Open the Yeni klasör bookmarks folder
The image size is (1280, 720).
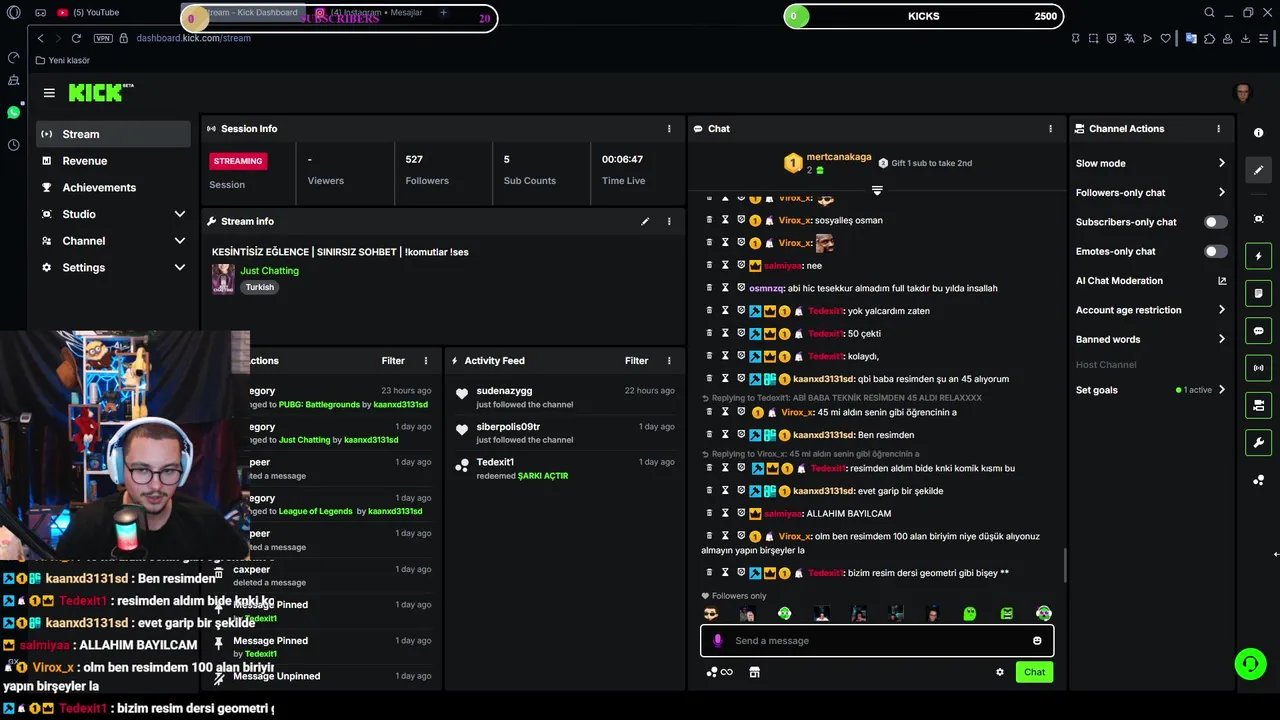pos(63,60)
